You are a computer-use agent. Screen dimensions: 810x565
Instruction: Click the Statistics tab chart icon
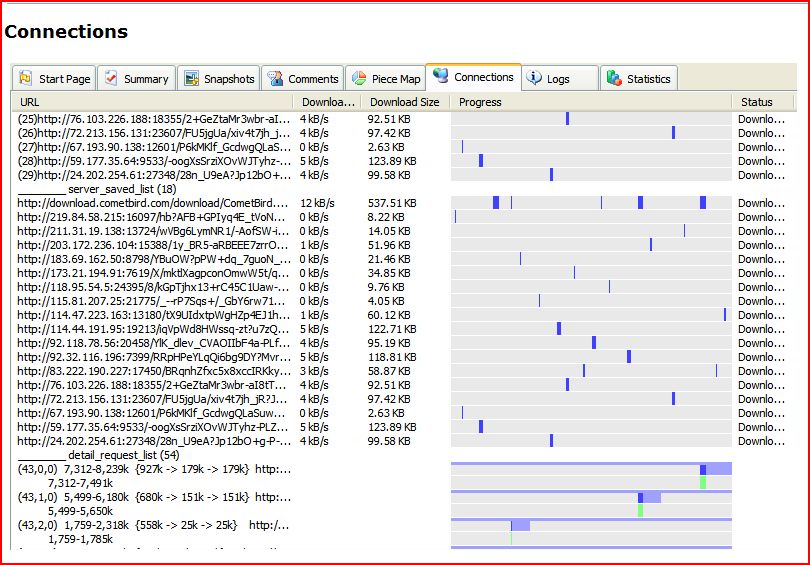point(614,78)
